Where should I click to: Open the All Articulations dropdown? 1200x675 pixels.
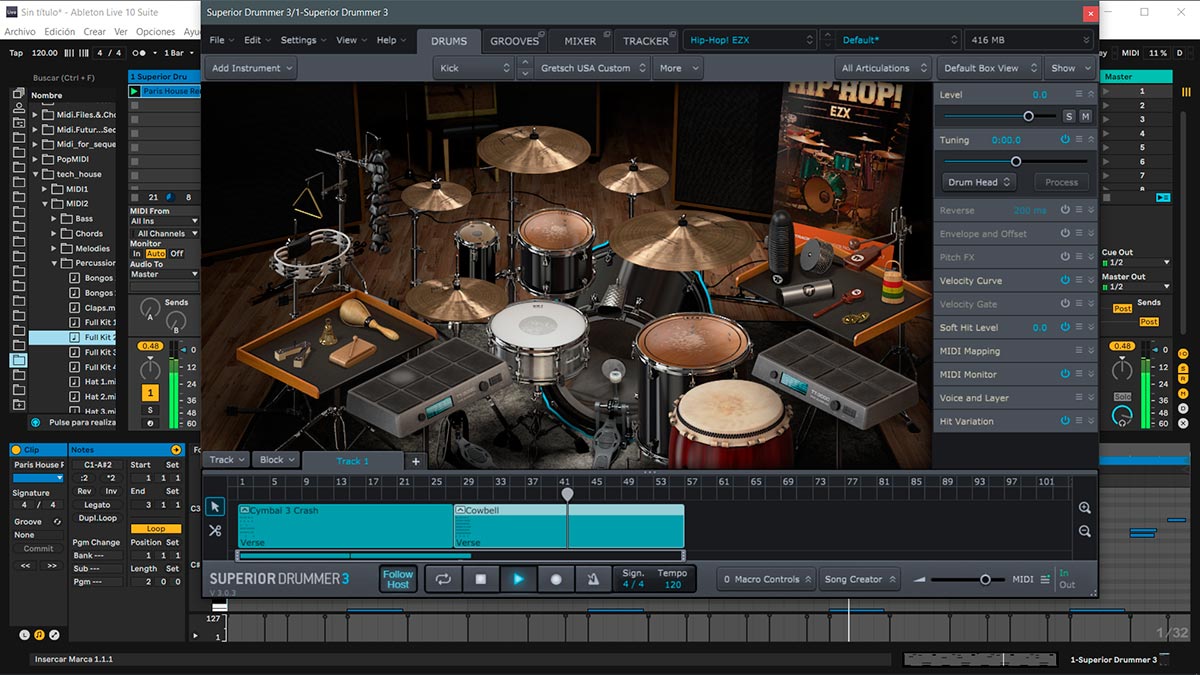point(881,68)
